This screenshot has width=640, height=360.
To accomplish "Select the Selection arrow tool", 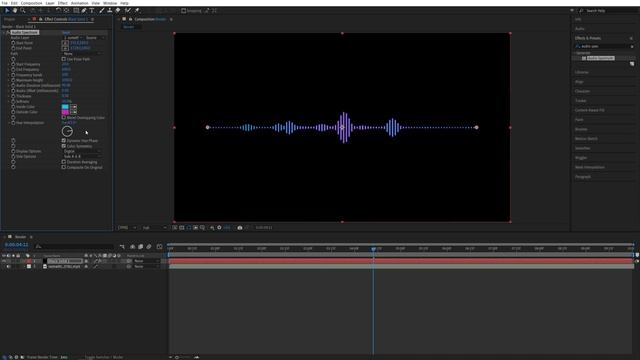I will 7,11.
